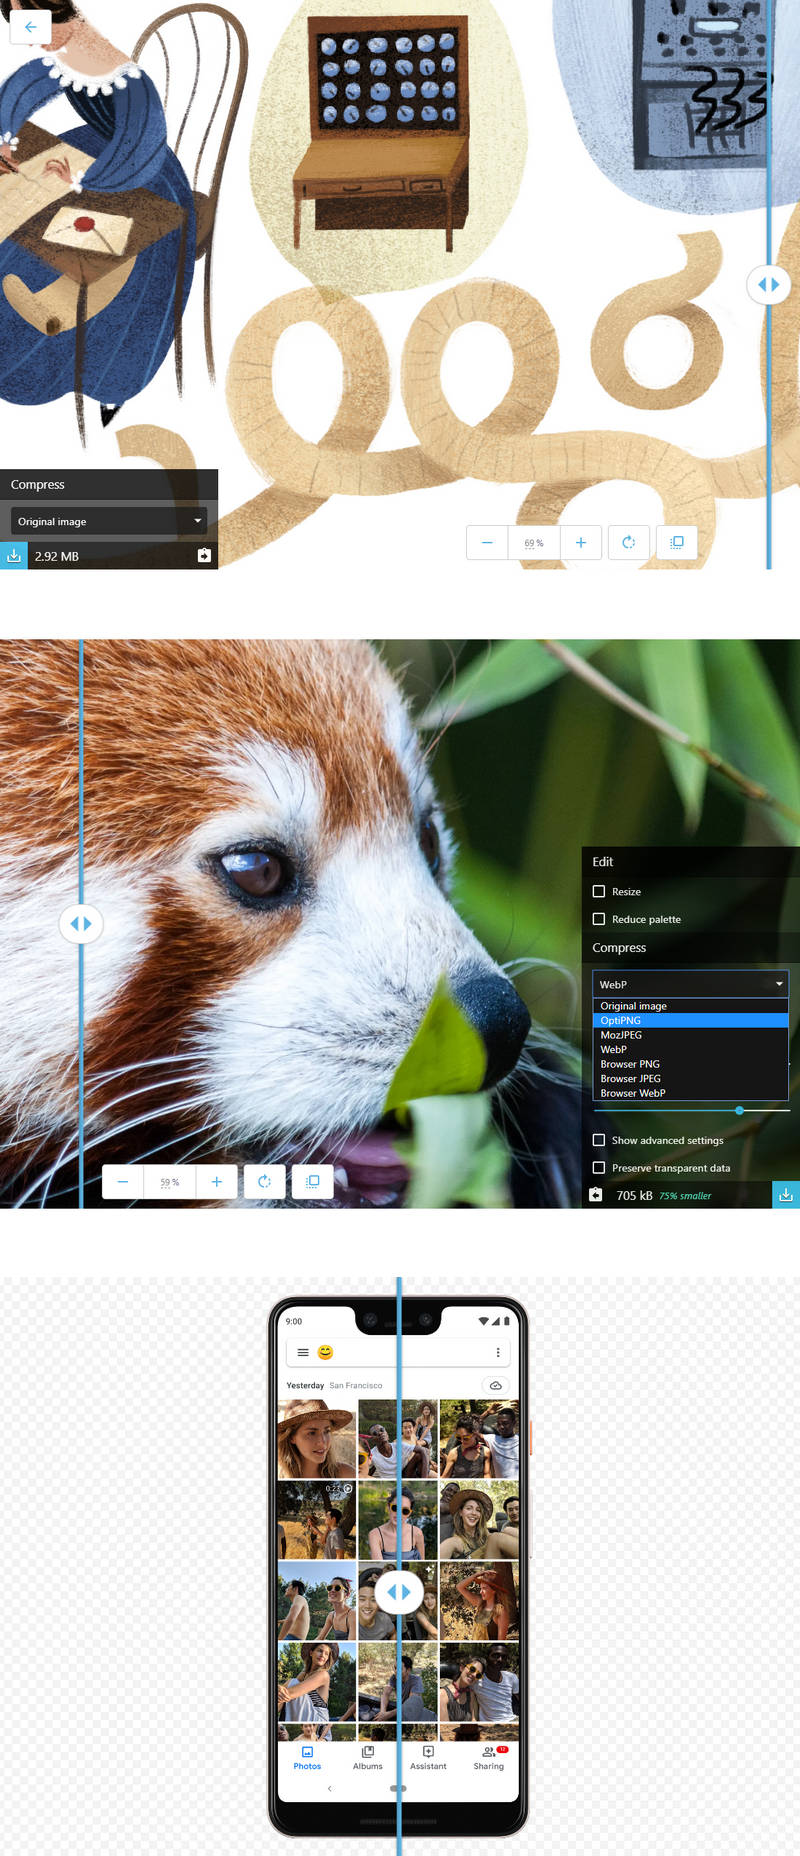This screenshot has width=800, height=1856.
Task: Click the 69 % zoom value field
Action: point(534,543)
